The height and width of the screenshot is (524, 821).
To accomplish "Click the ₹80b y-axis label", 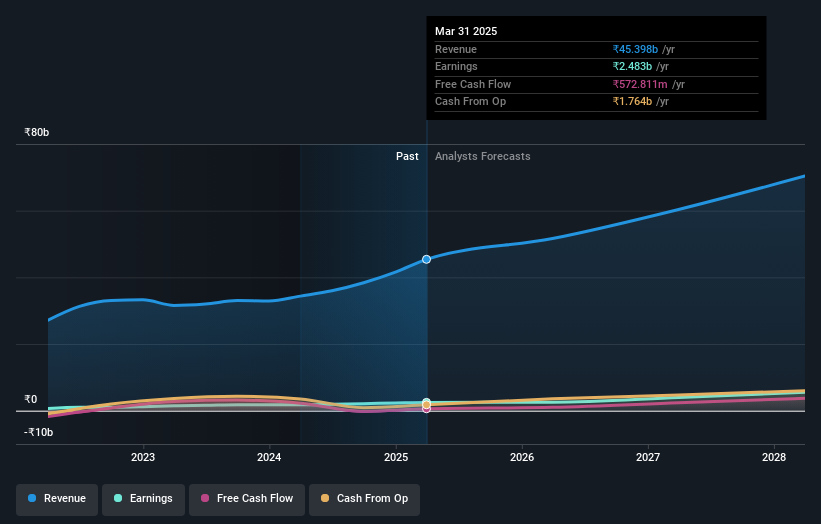I will coord(37,132).
